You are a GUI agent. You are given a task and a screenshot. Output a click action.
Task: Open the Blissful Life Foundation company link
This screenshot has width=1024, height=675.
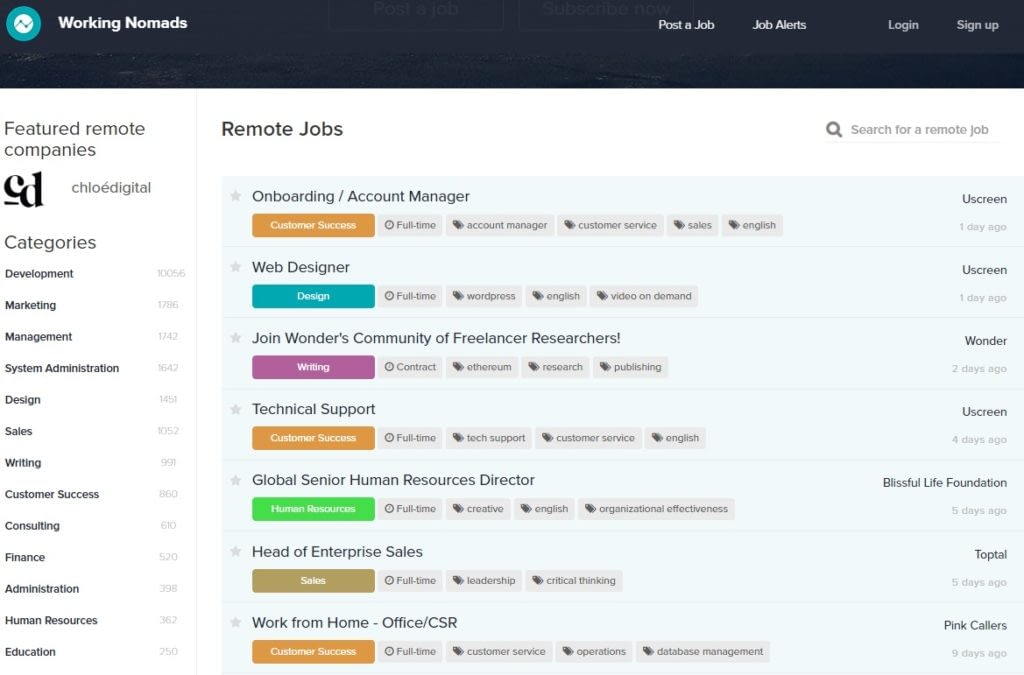coord(944,482)
